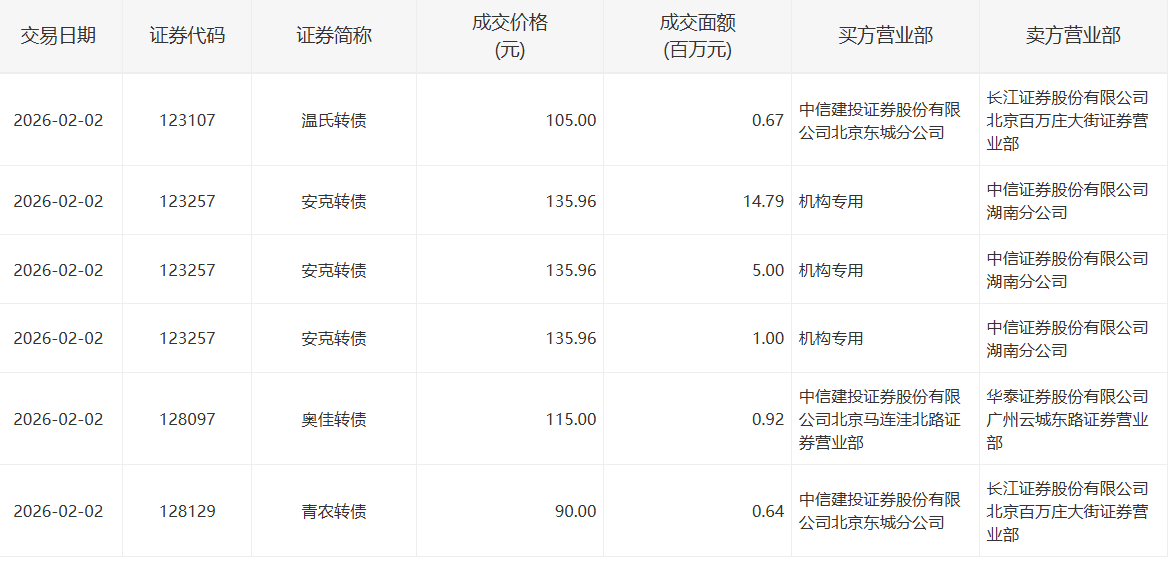
Task: Select the 买方营业部 column header
Action: point(885,36)
